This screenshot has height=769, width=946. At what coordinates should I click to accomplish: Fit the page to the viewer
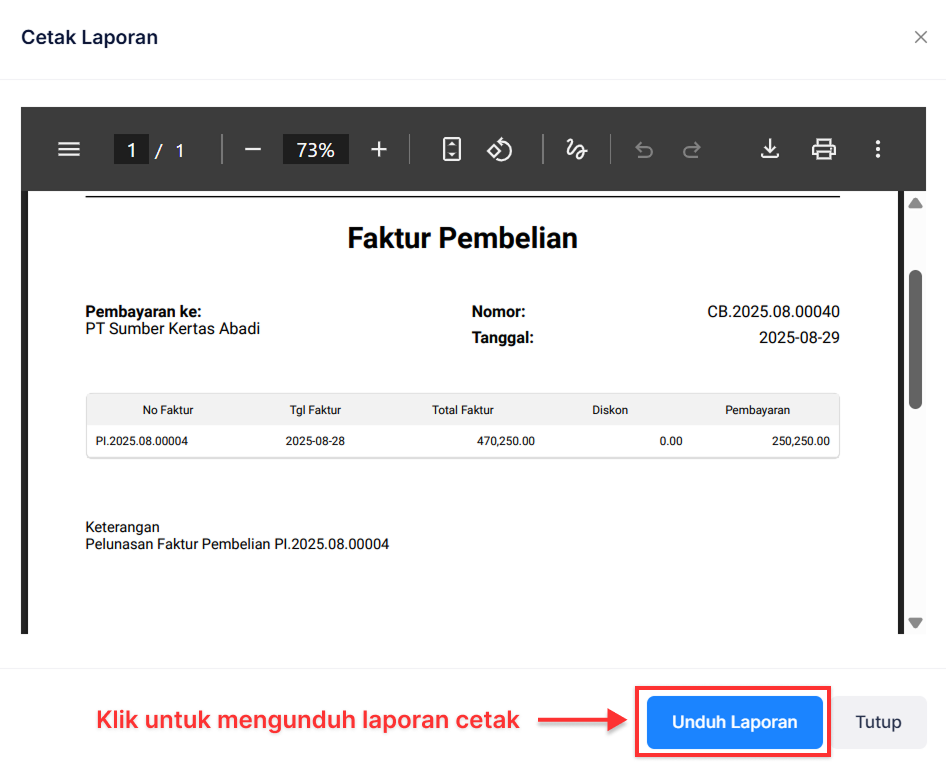click(x=451, y=148)
